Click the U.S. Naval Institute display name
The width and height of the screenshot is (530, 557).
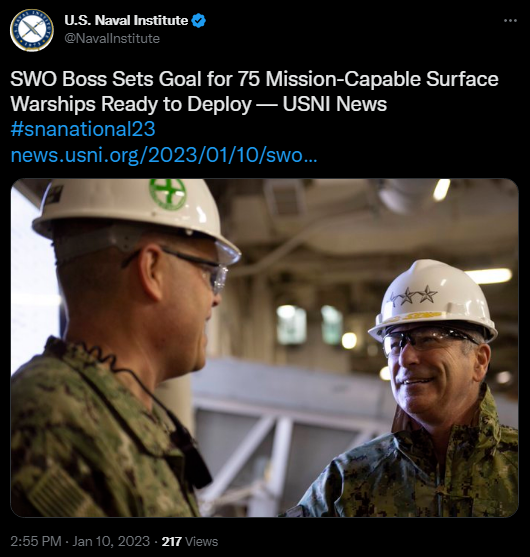(x=126, y=21)
